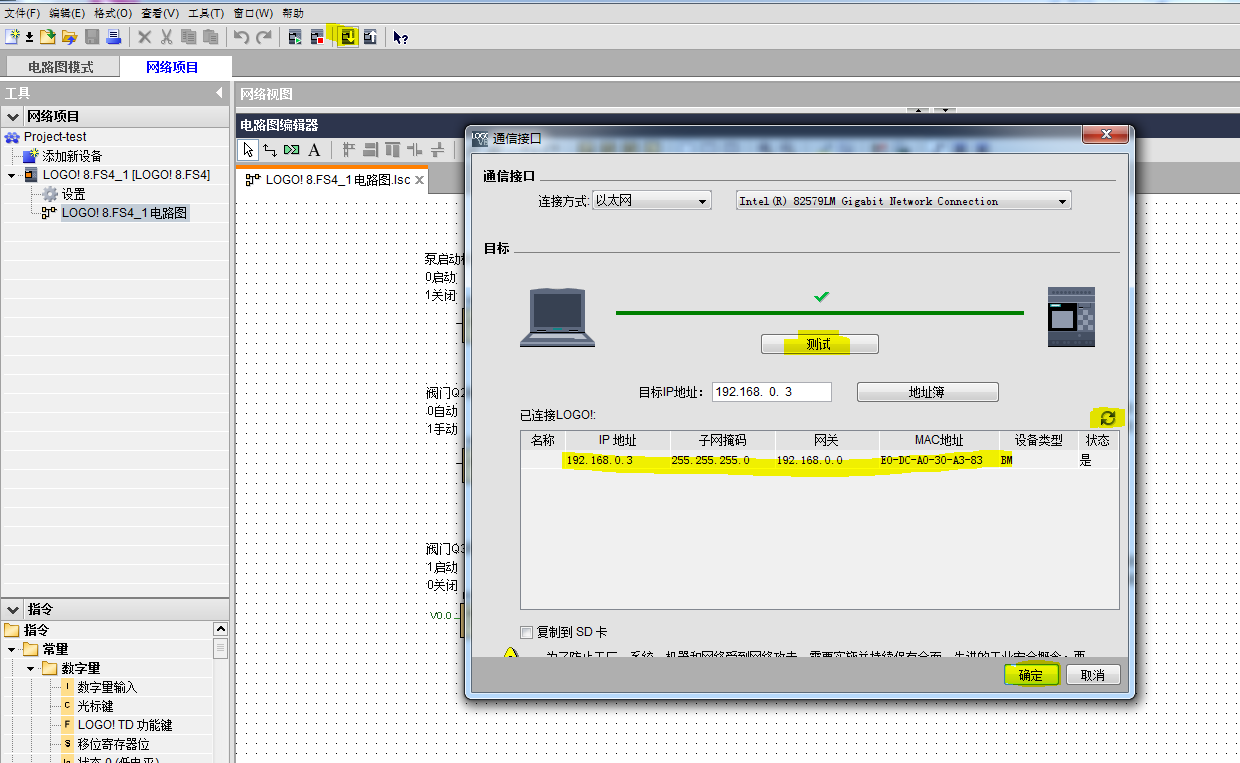Image resolution: width=1240 pixels, height=763 pixels.
Task: Click 确定 to confirm the dialog
Action: pyautogui.click(x=1031, y=675)
